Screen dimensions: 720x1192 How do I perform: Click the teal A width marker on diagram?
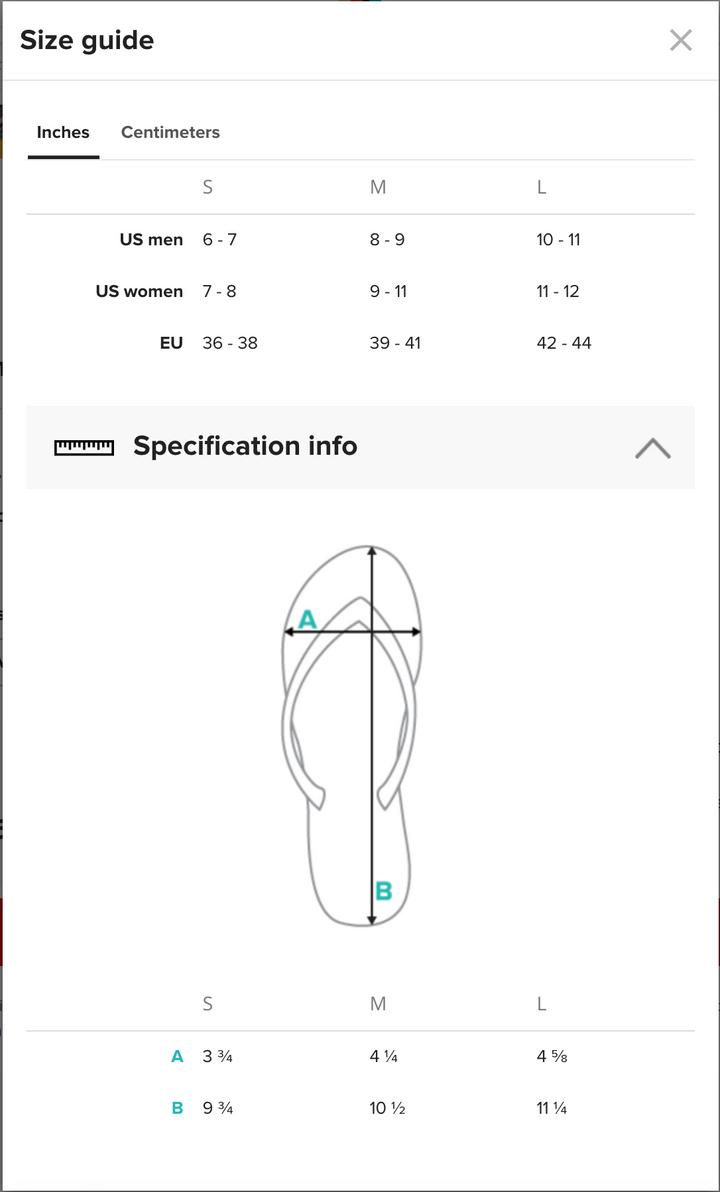307,620
